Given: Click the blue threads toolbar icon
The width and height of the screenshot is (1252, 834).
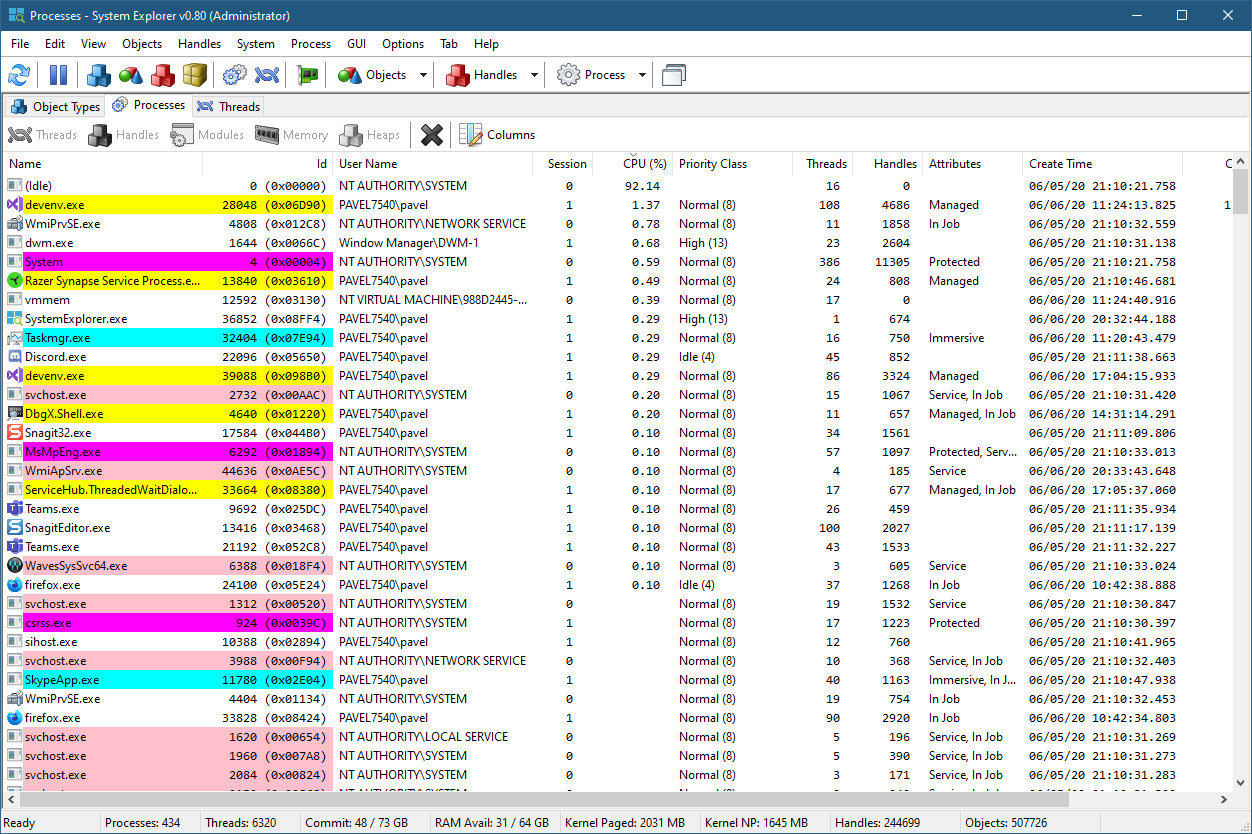Looking at the screenshot, I should click(267, 75).
